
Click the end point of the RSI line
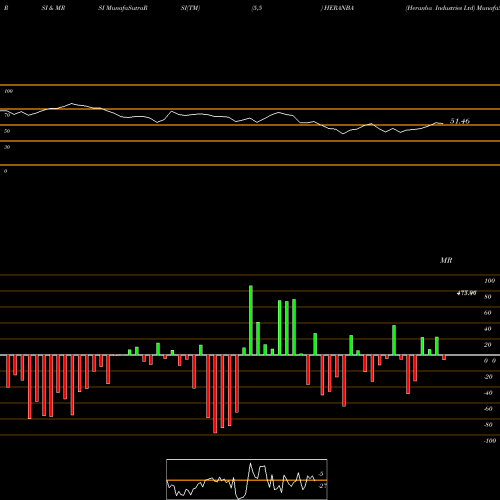(x=443, y=124)
